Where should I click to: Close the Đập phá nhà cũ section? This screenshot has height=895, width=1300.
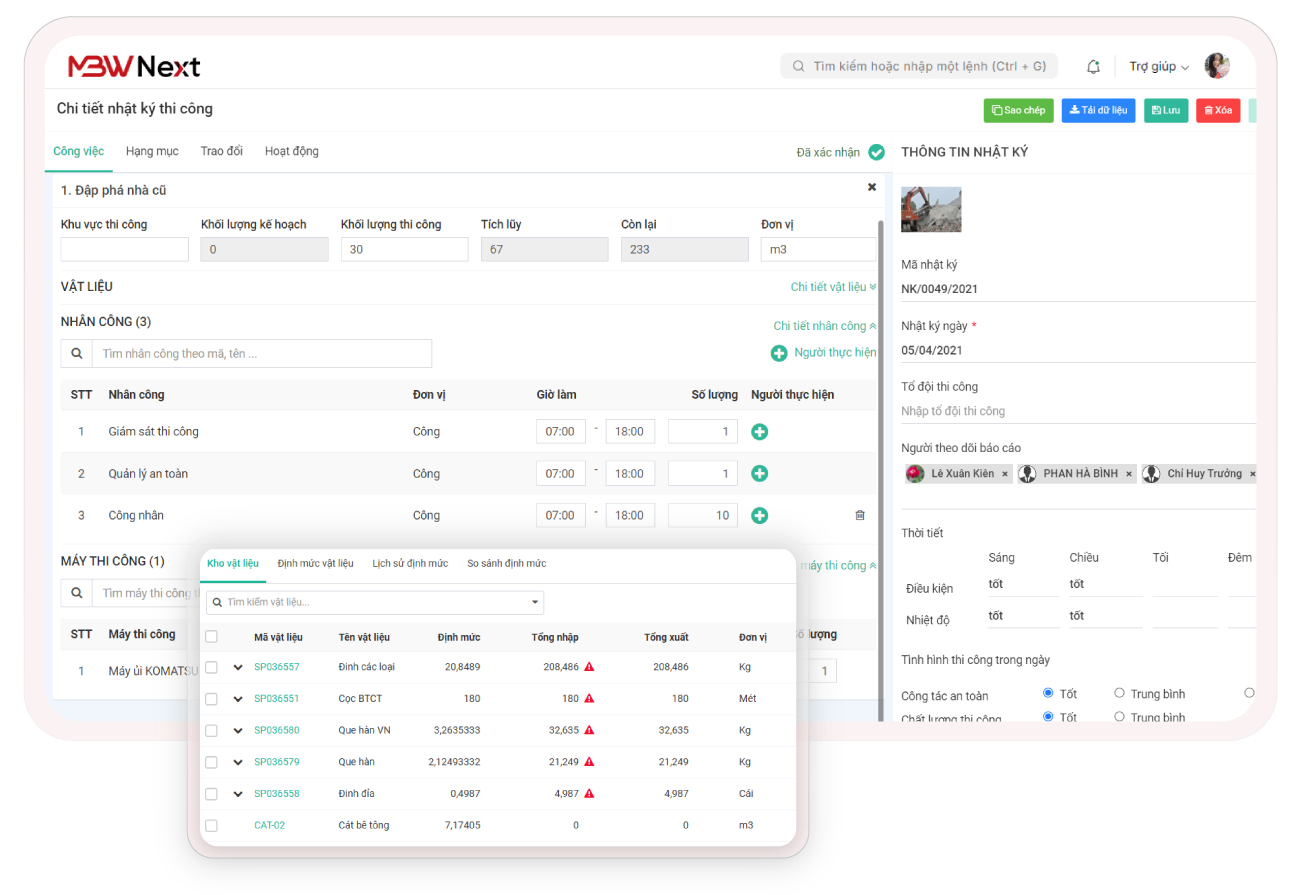click(871, 188)
